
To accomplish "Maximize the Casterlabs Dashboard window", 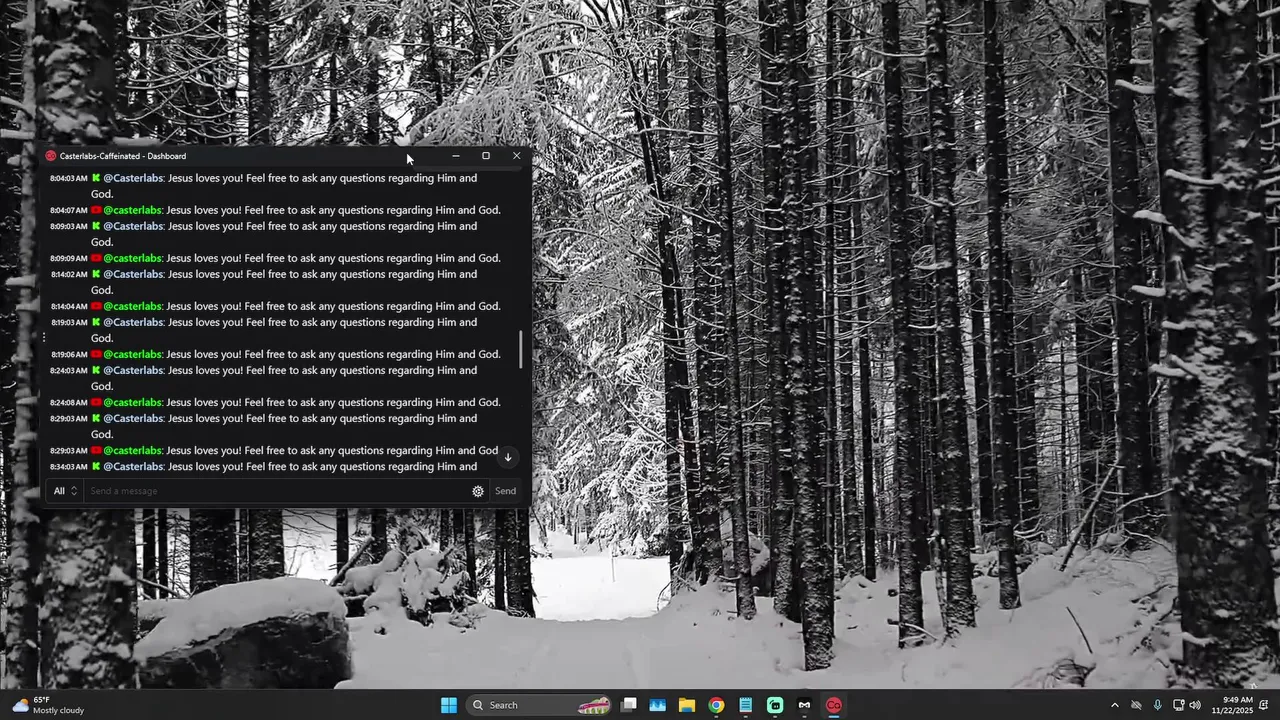I will 486,156.
